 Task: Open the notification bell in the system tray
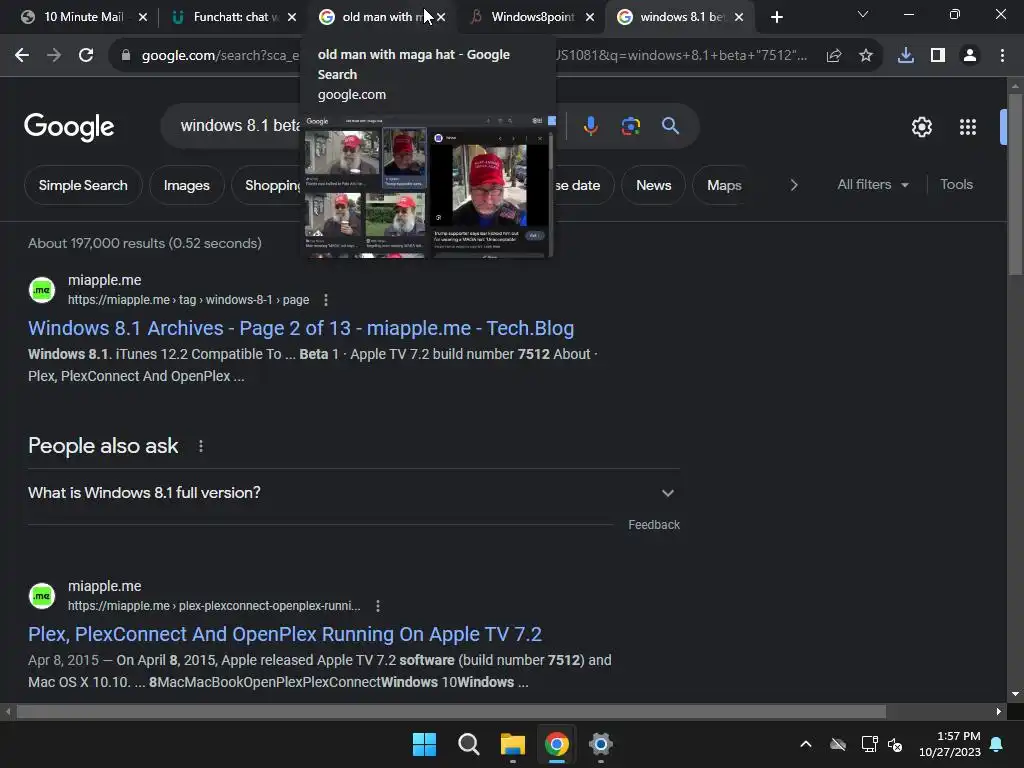click(997, 744)
